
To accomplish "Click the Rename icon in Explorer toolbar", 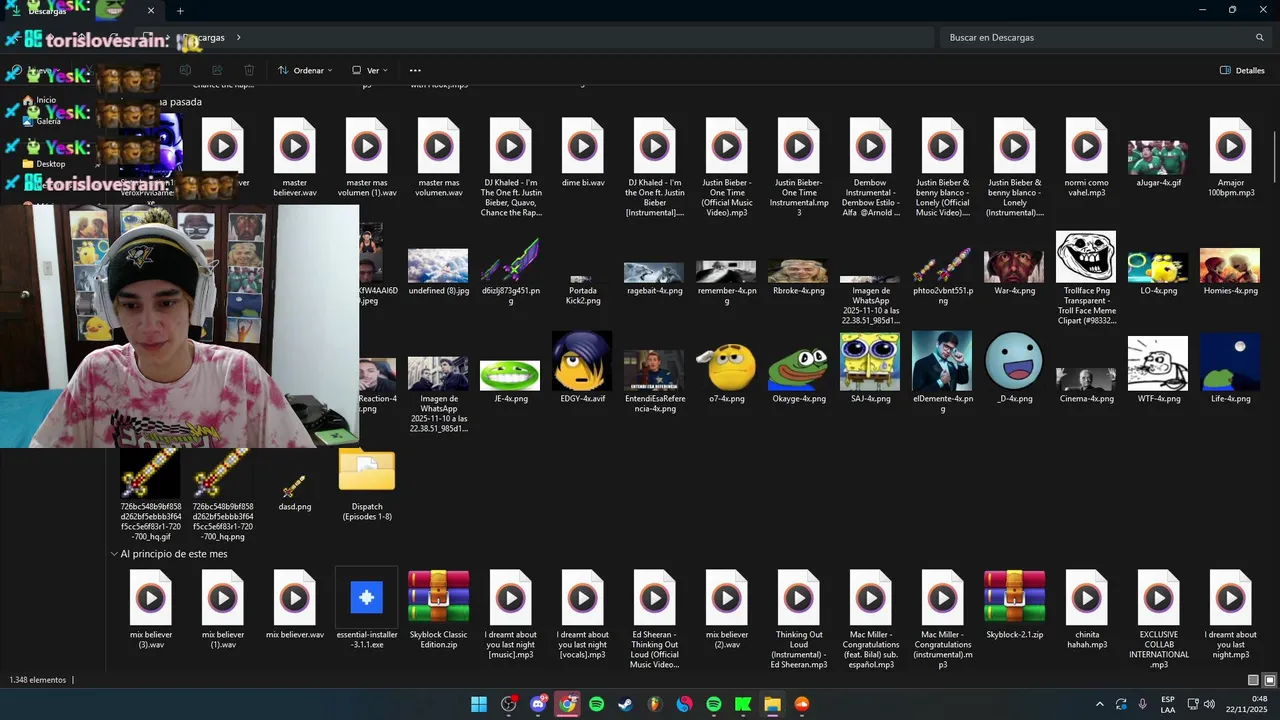I will point(185,70).
